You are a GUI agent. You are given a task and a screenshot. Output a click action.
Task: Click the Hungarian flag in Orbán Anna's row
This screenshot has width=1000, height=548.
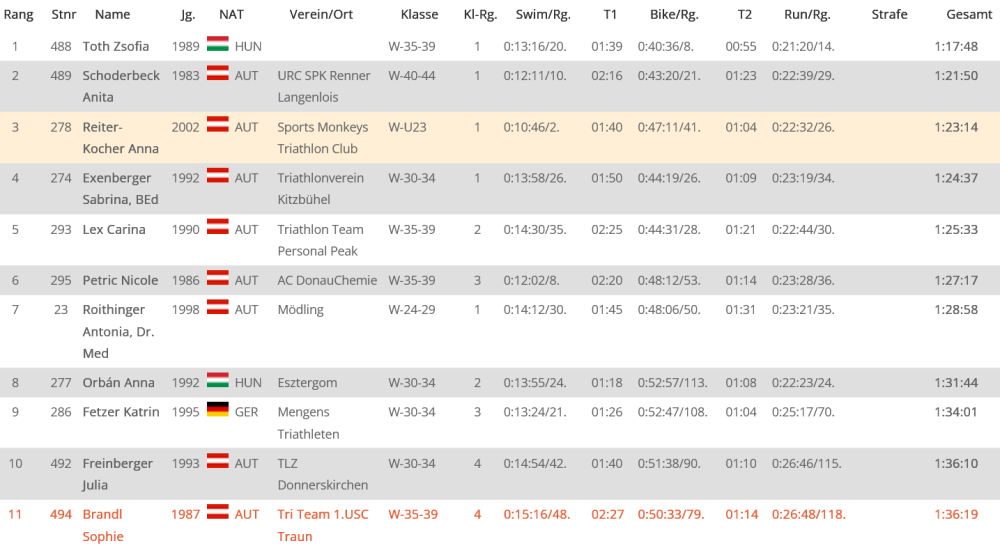217,381
